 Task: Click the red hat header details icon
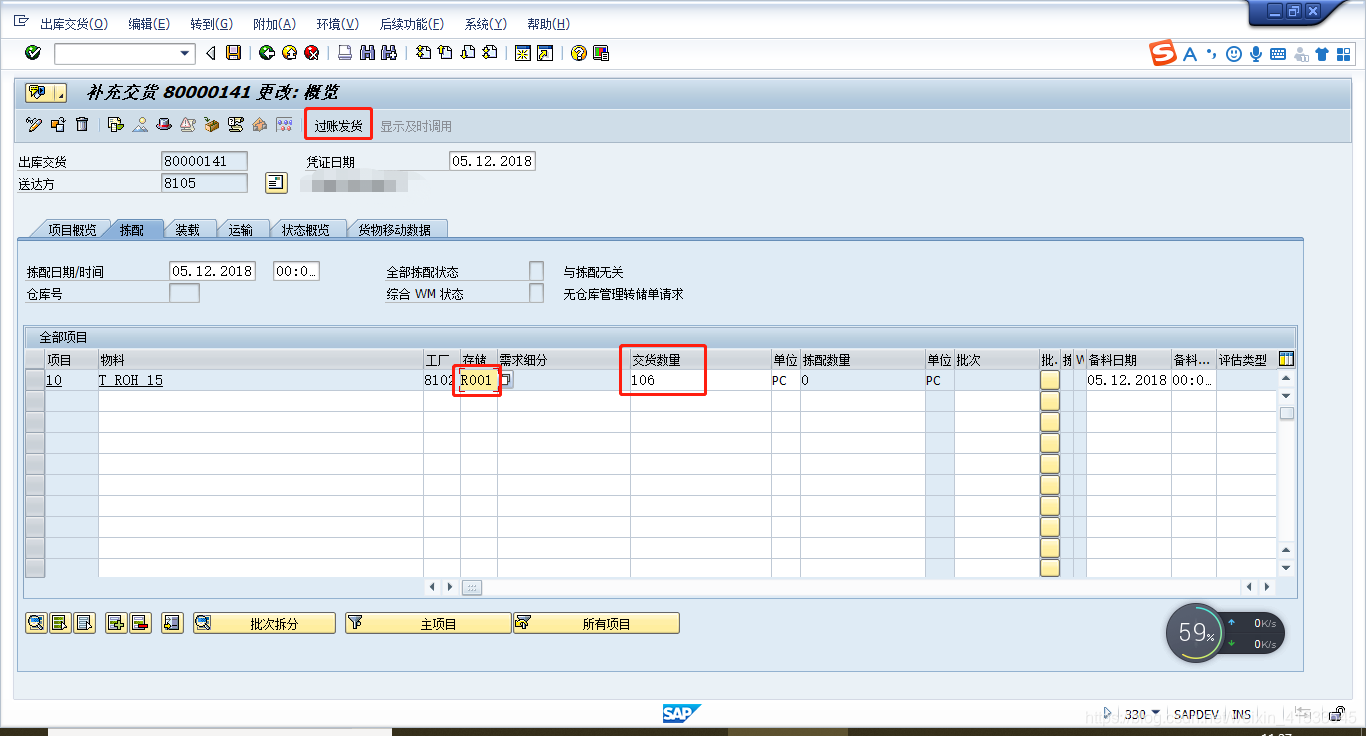coord(164,125)
